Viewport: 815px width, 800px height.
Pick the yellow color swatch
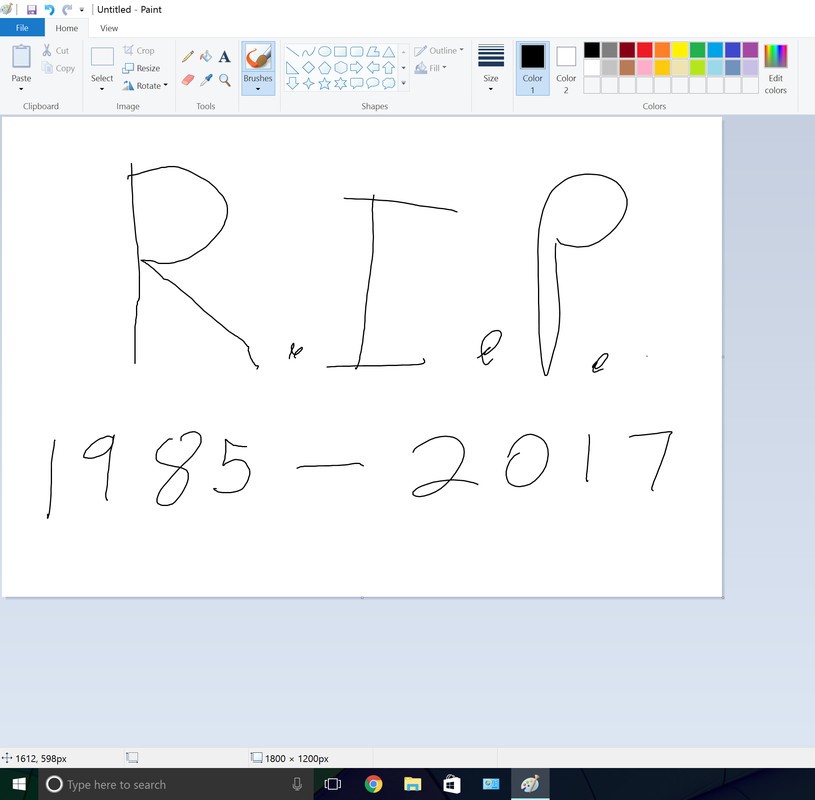coord(679,50)
